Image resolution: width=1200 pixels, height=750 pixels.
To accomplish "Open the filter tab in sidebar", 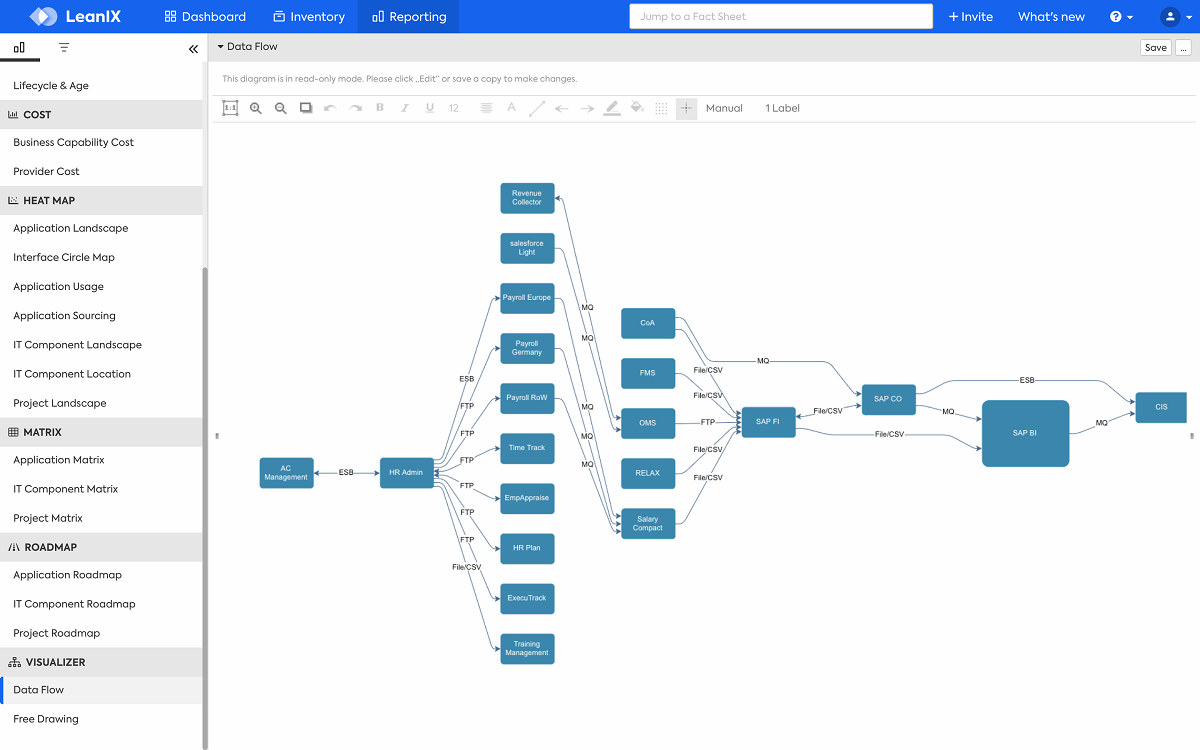I will point(64,48).
